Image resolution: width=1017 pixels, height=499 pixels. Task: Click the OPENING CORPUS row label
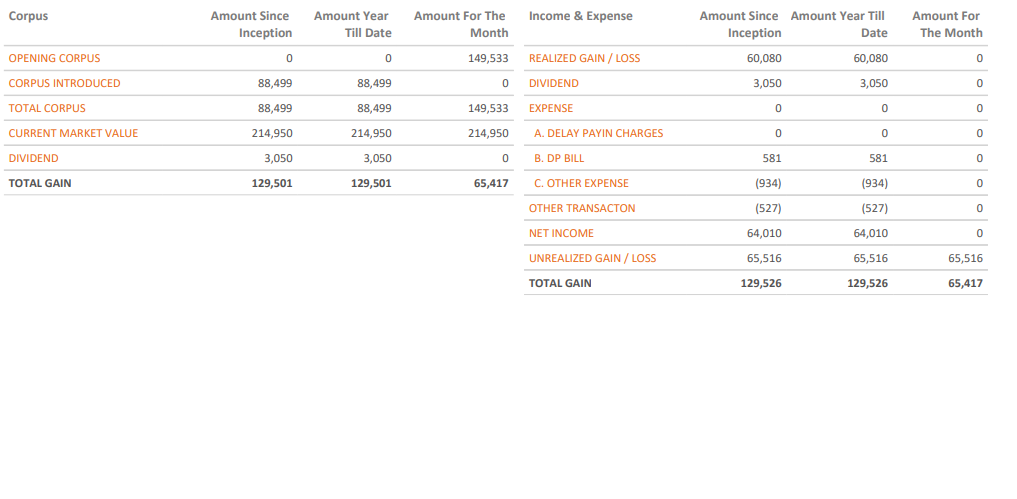[54, 58]
